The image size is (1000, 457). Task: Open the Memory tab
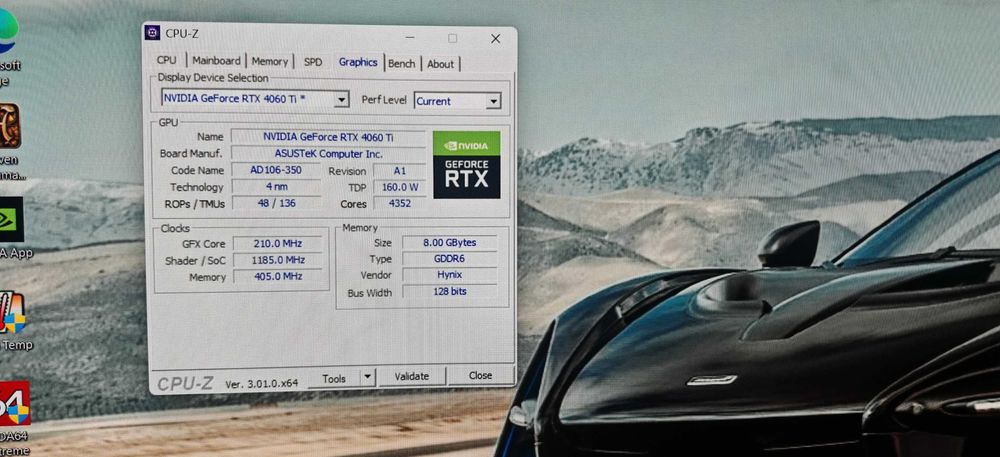point(269,61)
